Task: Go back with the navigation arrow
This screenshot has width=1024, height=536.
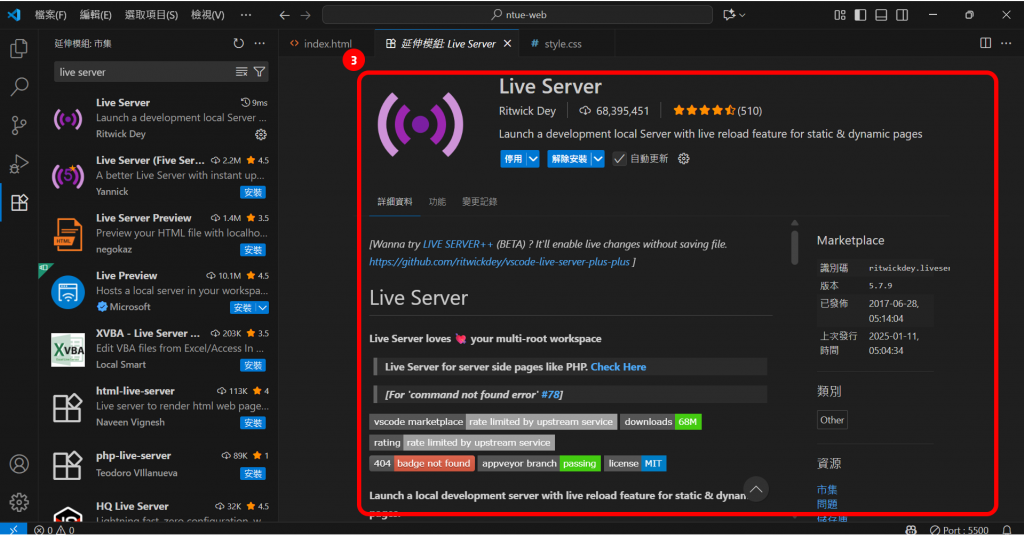Action: point(284,14)
